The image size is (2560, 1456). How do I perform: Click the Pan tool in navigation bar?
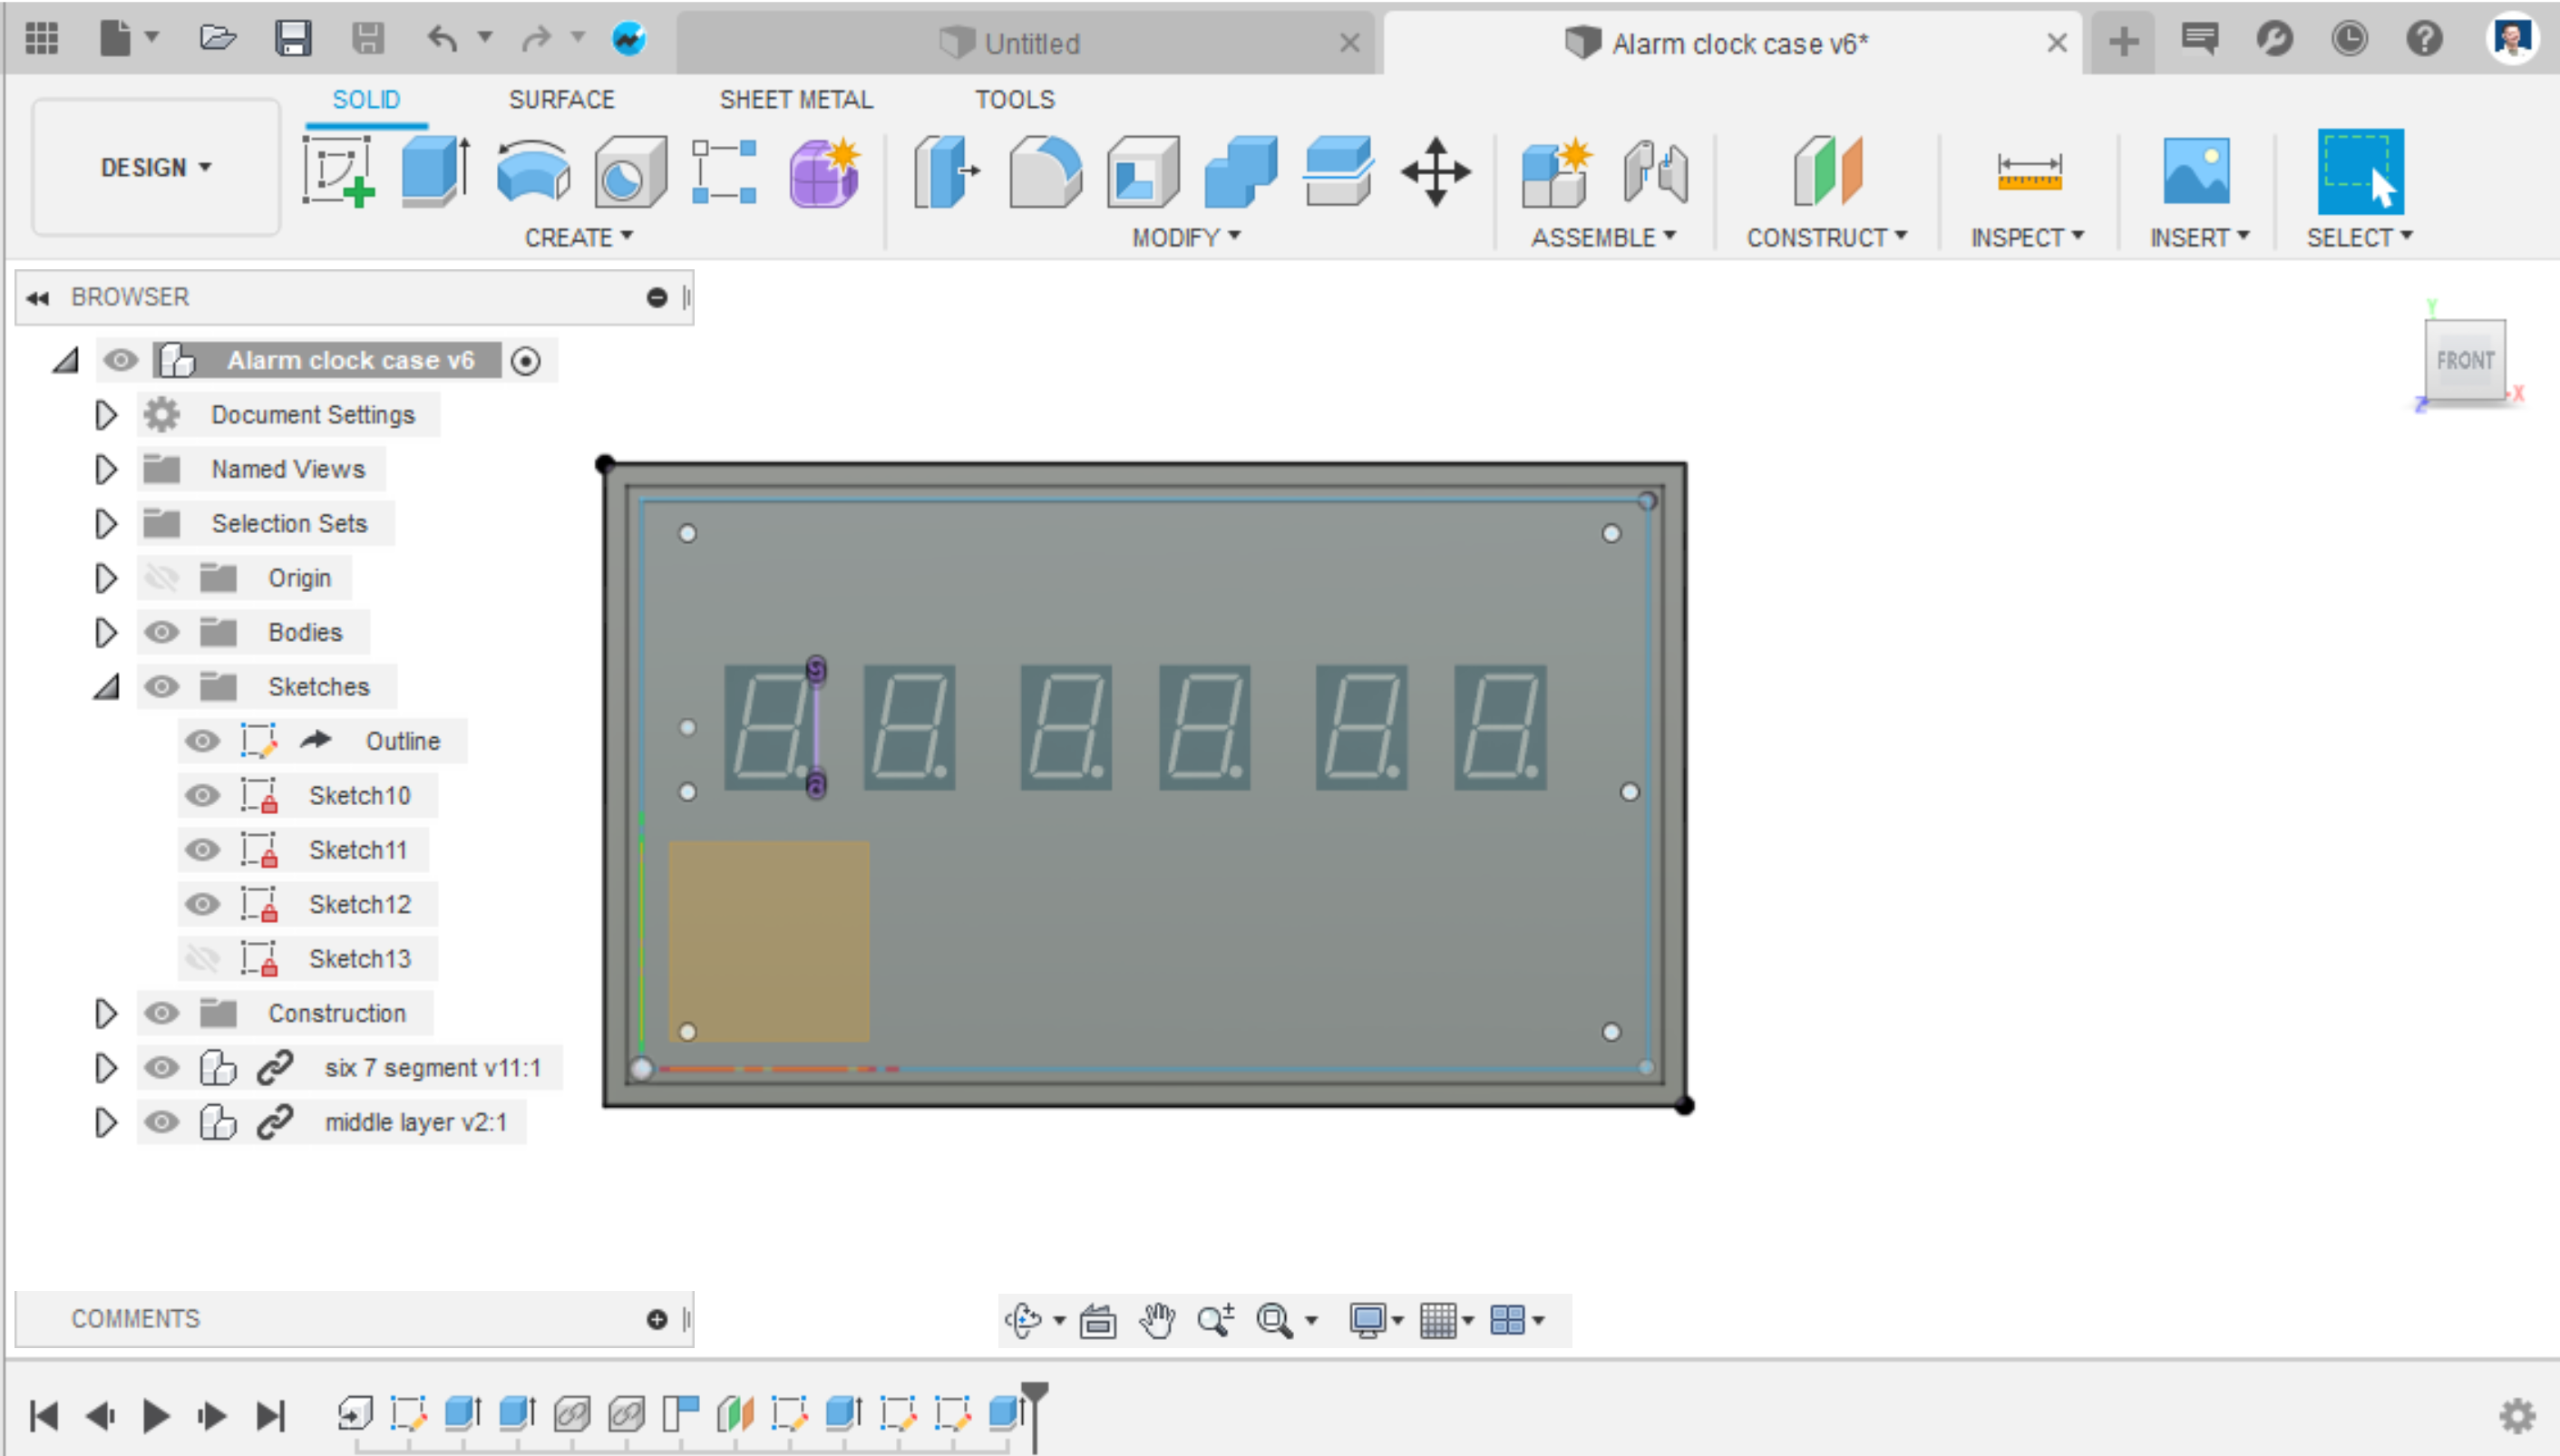pos(1157,1319)
